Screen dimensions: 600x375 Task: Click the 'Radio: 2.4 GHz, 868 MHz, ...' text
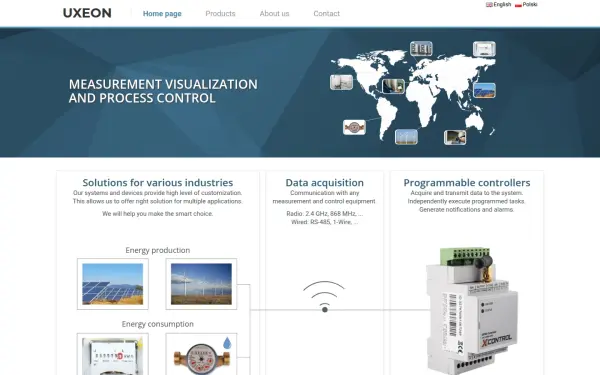(x=324, y=214)
